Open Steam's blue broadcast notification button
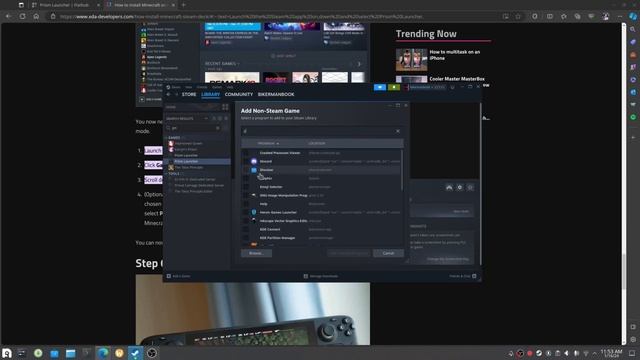640x360 pixels. pos(380,87)
